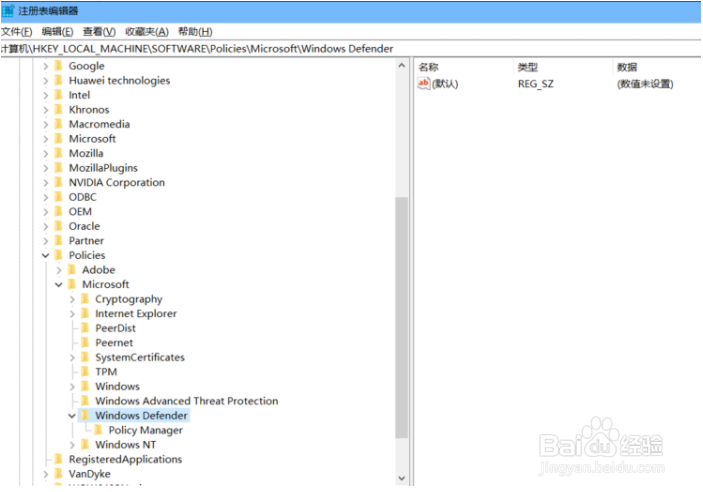
Task: Click the Policies folder icon
Action: [58, 255]
